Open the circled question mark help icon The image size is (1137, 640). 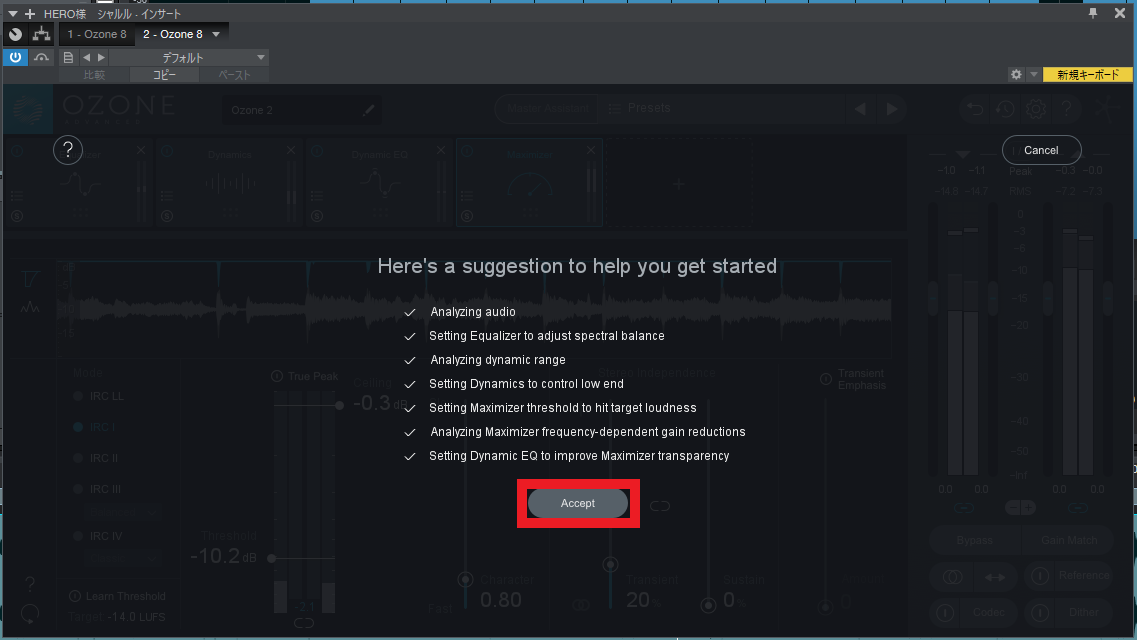tap(68, 150)
